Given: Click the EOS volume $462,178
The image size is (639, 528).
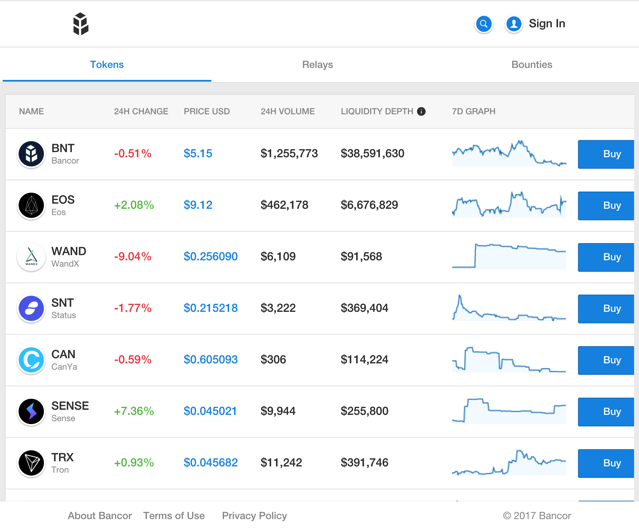Looking at the screenshot, I should [x=284, y=205].
